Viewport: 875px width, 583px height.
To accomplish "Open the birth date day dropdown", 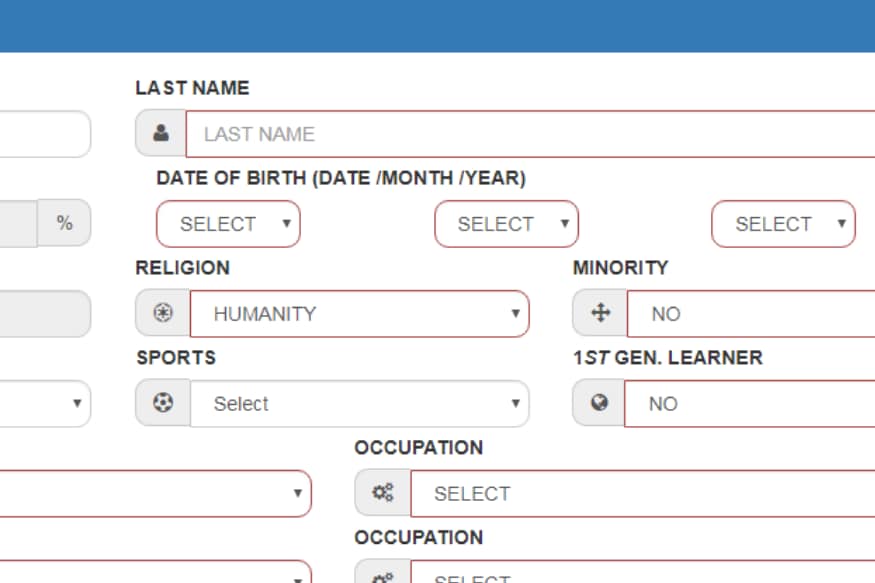I will coord(228,224).
